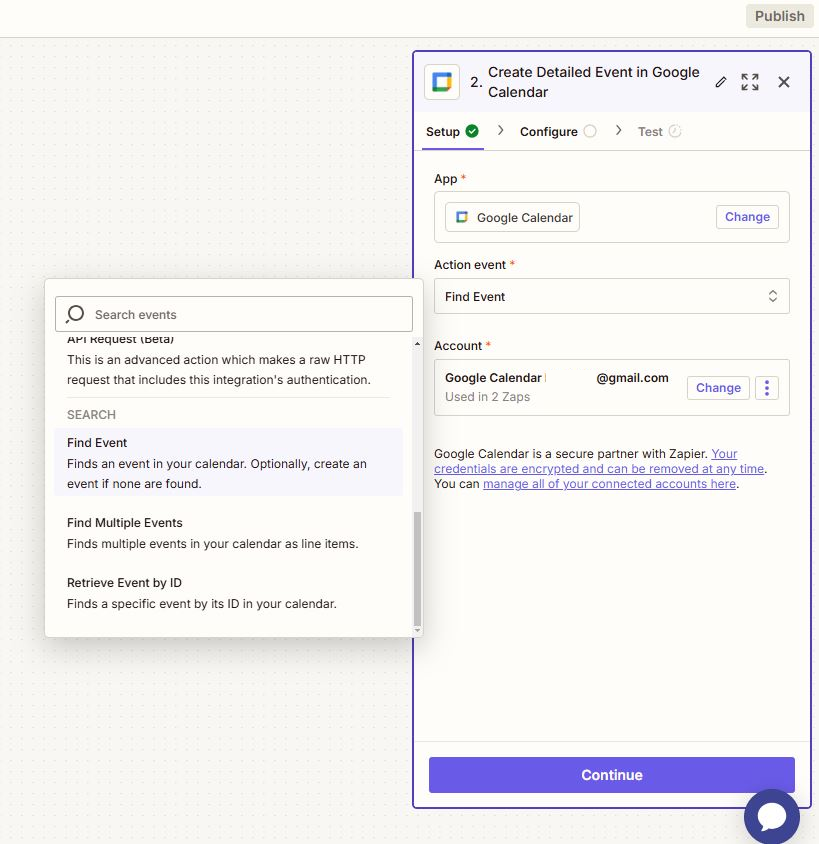Click the Configure step status circle
Image resolution: width=819 pixels, height=844 pixels.
[x=590, y=131]
